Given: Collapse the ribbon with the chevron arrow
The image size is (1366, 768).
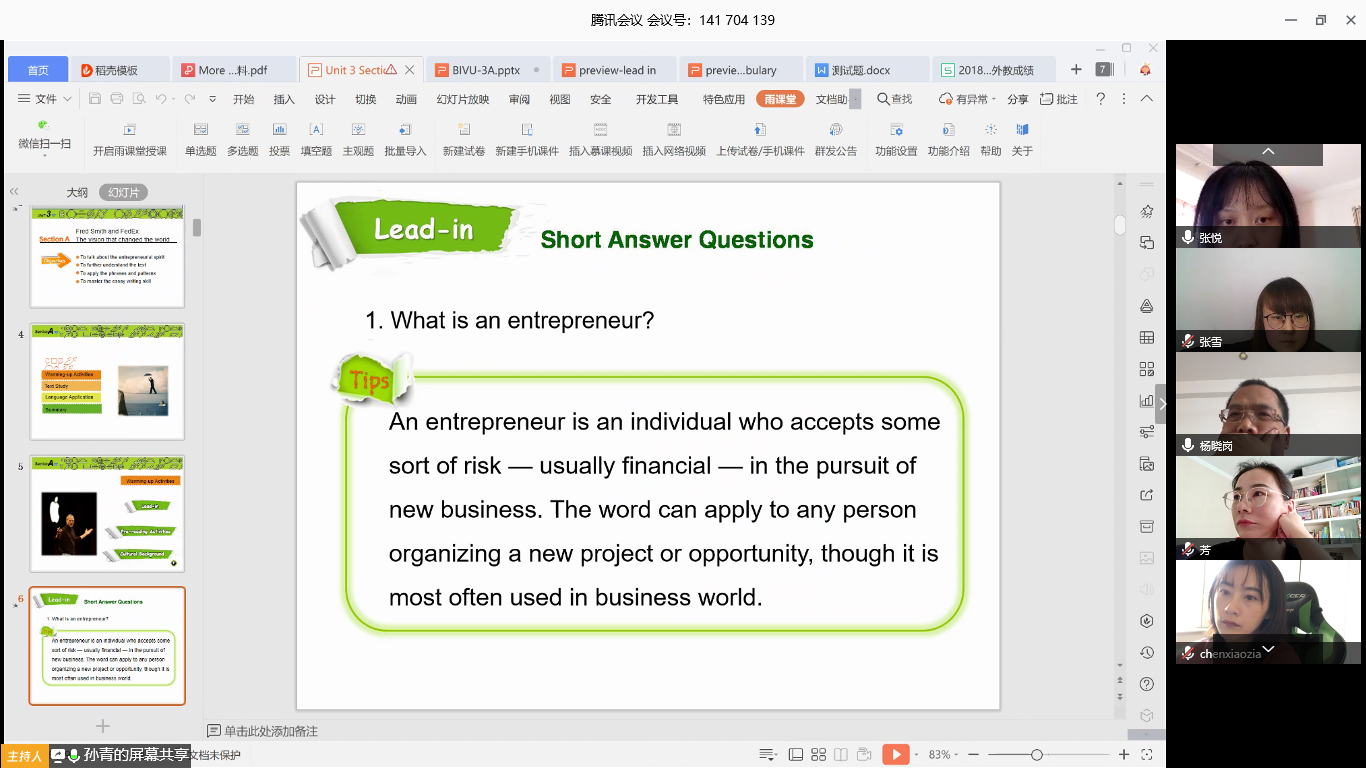Looking at the screenshot, I should [1147, 99].
